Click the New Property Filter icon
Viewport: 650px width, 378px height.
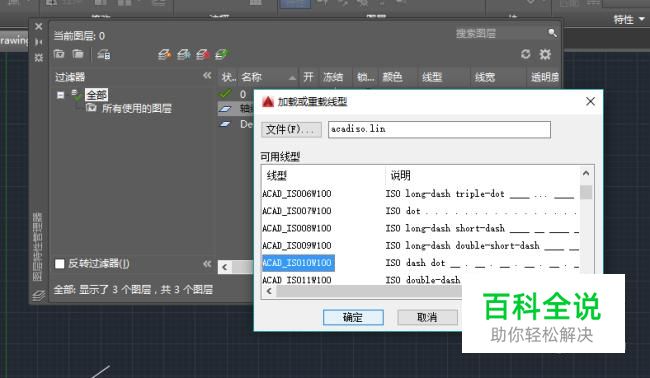coord(59,54)
